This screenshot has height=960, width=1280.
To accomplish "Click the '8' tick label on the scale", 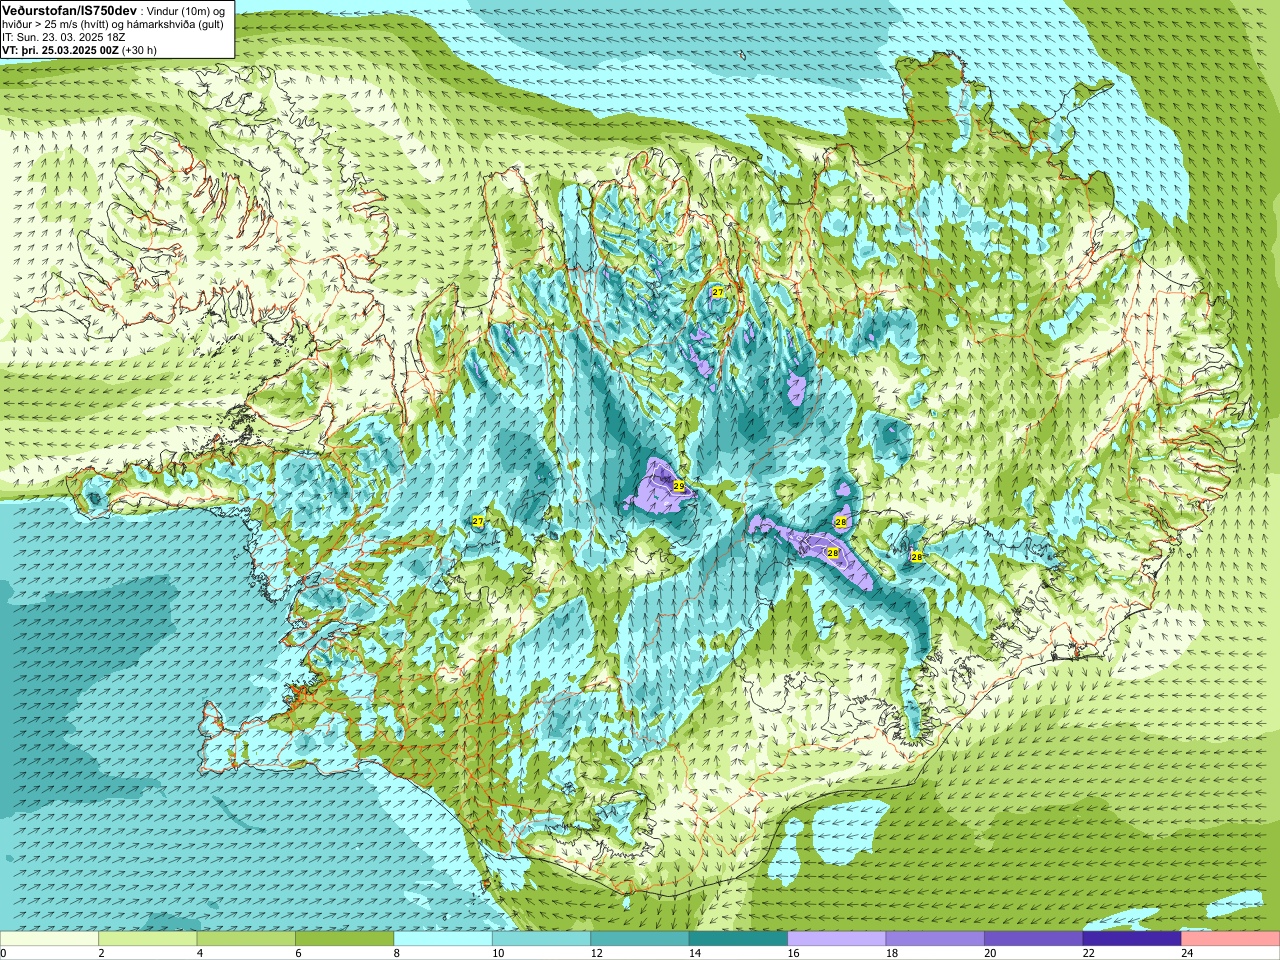I will point(396,953).
